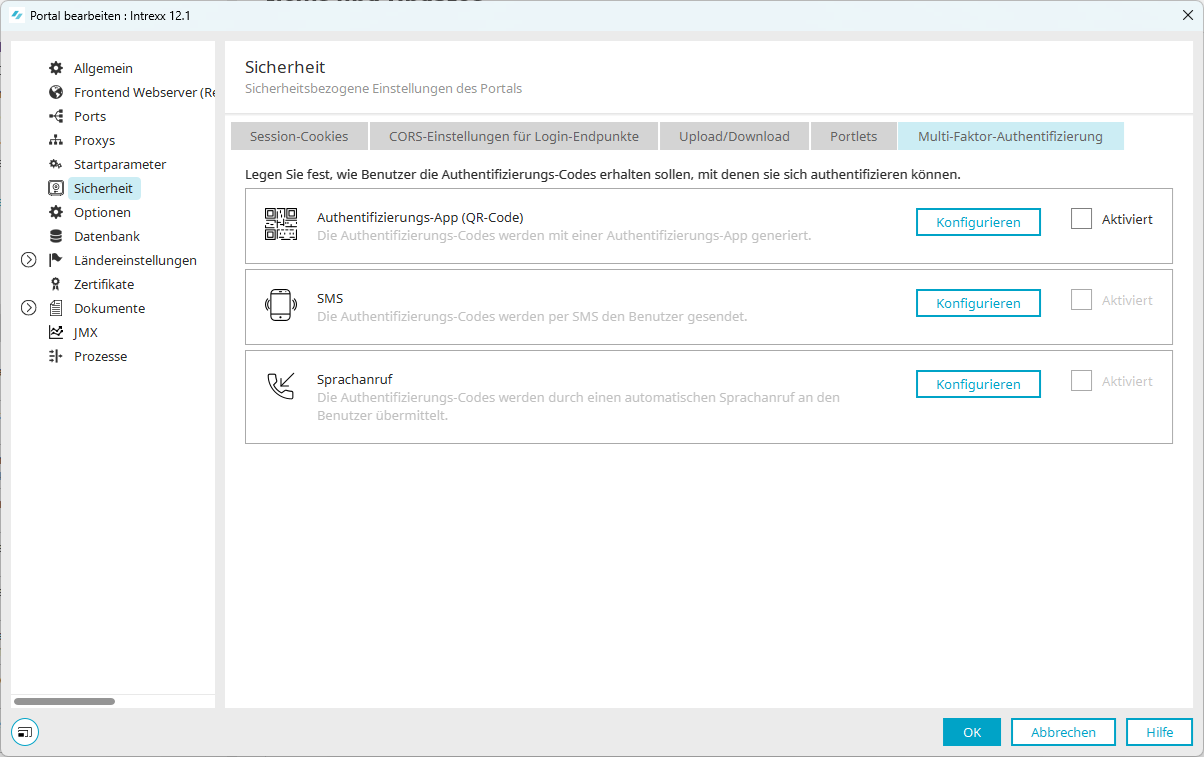Expand the Dokumente tree node
Screen dimensions: 1204x757
click(x=28, y=308)
